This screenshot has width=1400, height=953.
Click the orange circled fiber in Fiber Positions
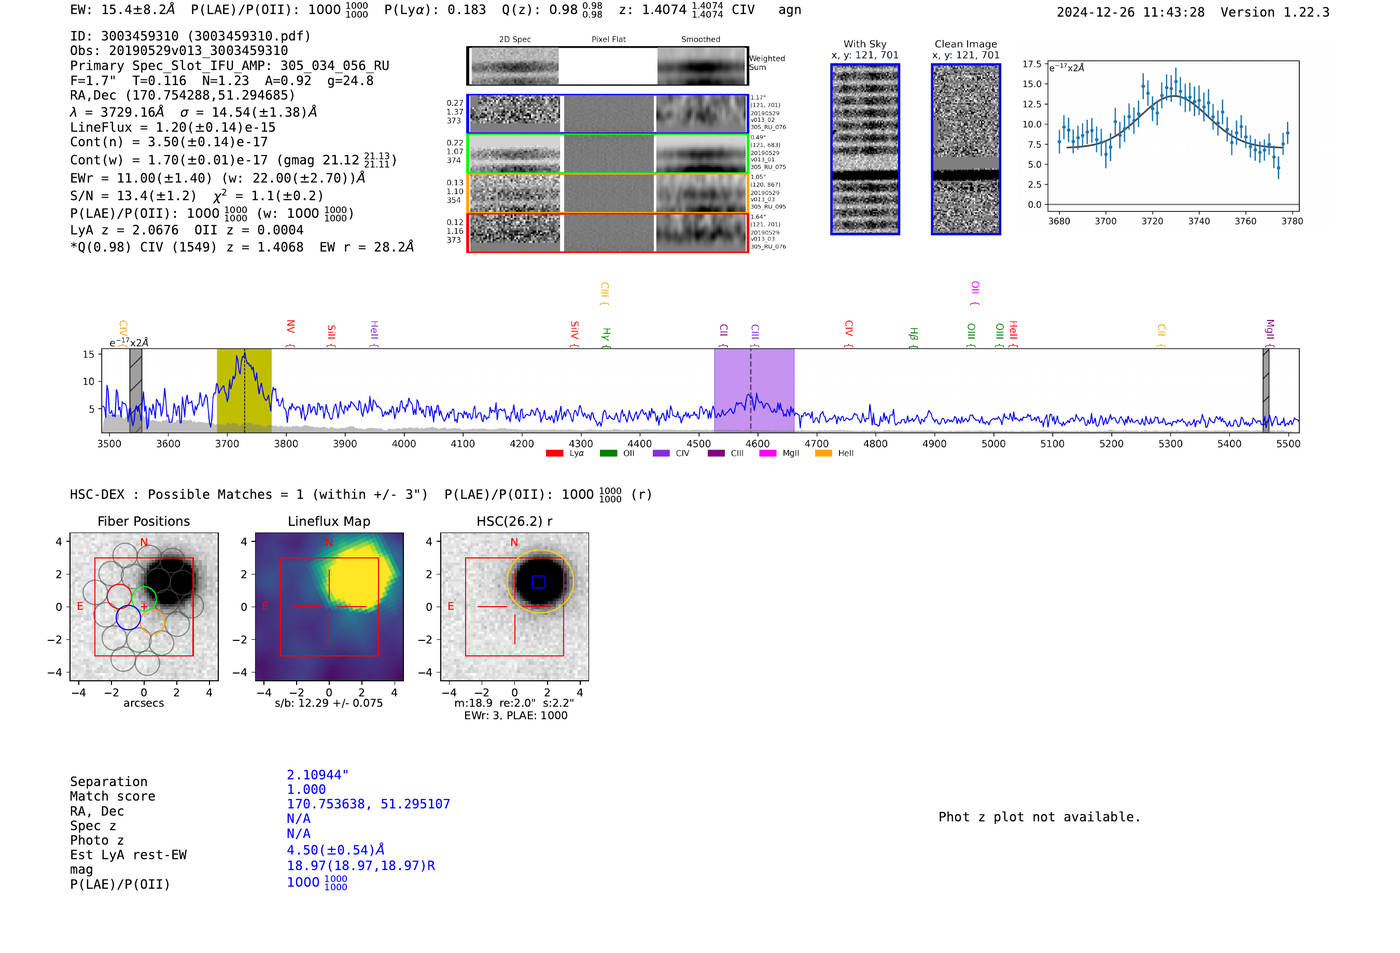tap(153, 622)
